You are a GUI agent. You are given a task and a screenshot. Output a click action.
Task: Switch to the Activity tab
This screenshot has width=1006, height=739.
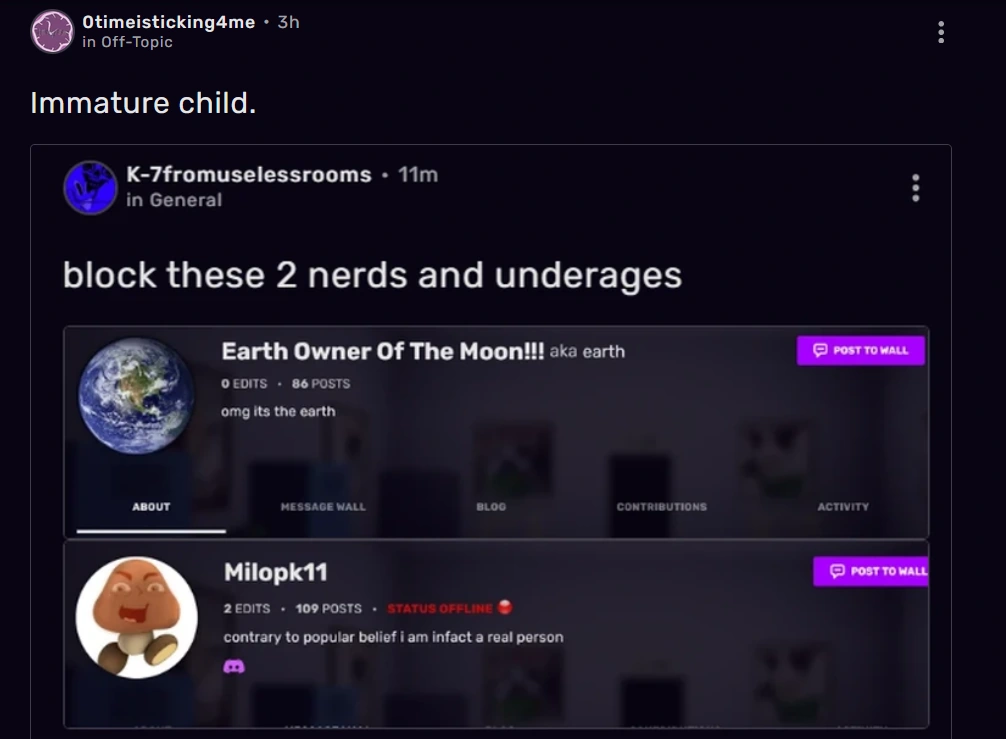pyautogui.click(x=843, y=507)
